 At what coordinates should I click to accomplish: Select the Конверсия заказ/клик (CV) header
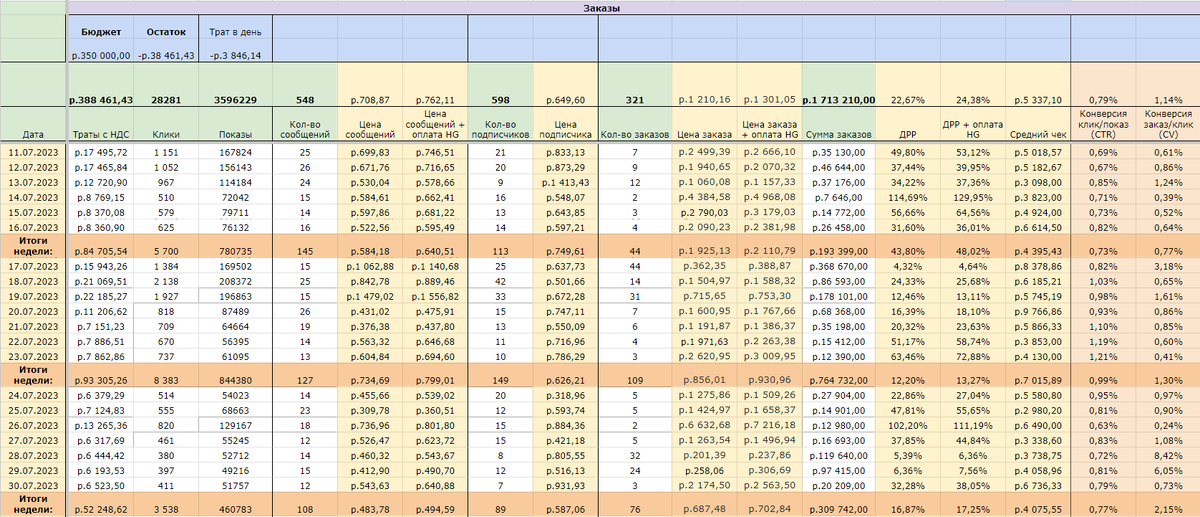1168,126
